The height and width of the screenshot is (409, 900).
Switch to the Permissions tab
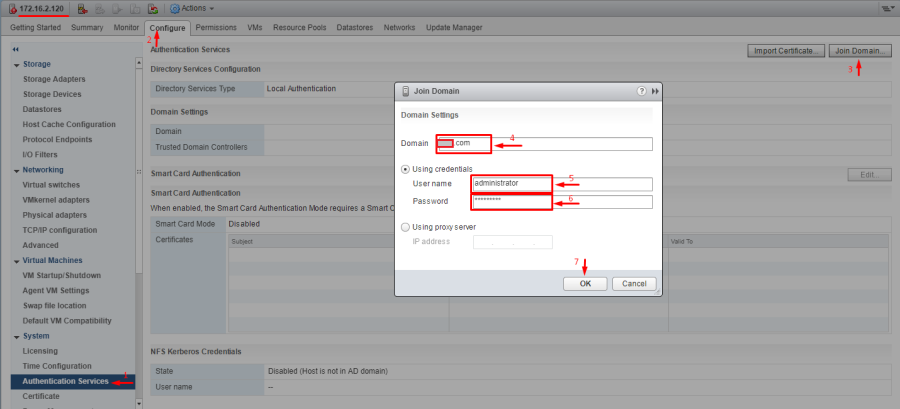tap(215, 27)
